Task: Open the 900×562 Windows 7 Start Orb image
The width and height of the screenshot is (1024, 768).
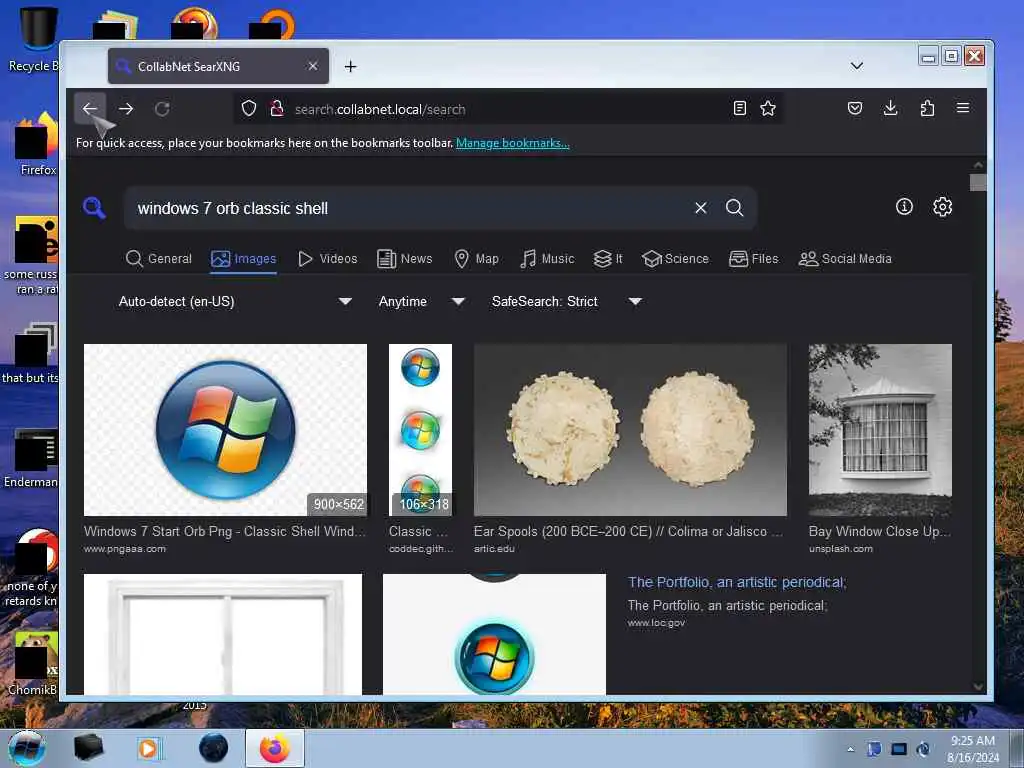Action: [x=225, y=430]
